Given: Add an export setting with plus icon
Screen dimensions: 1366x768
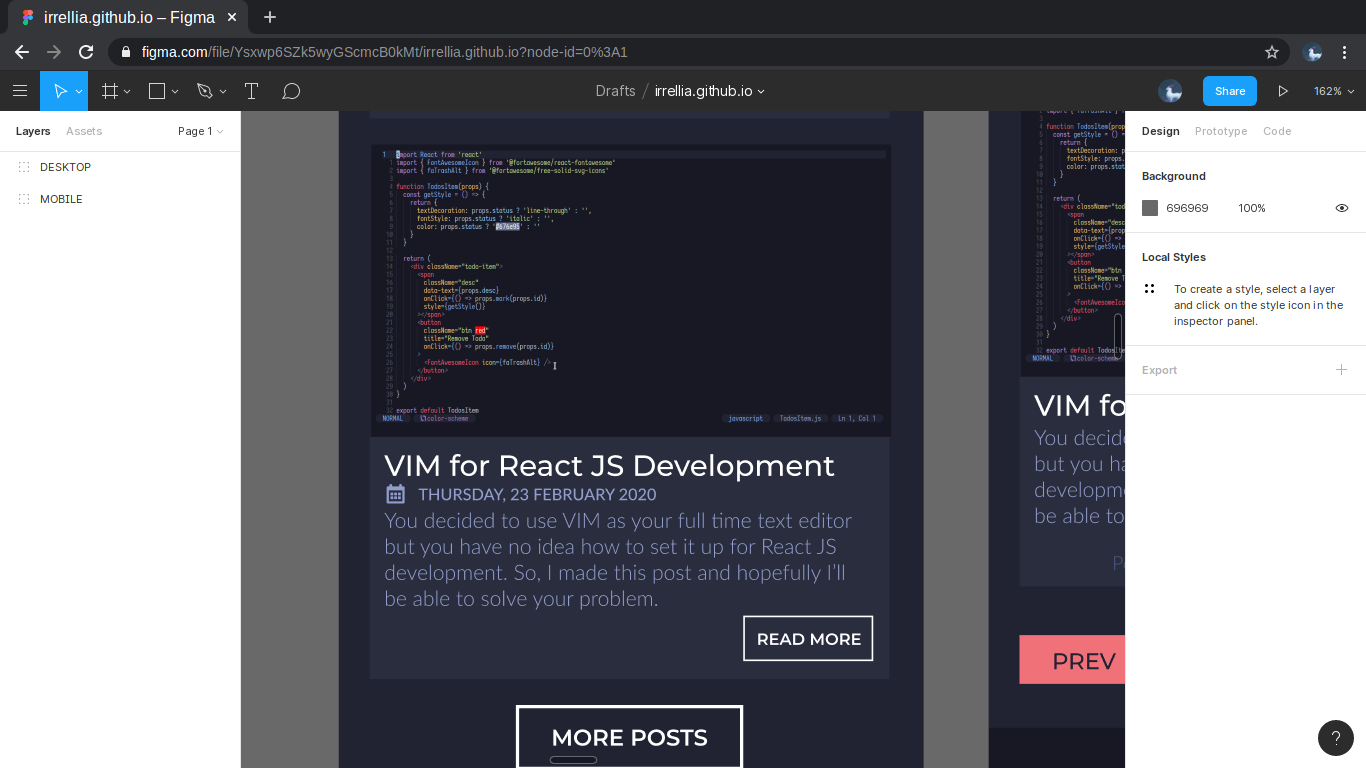Looking at the screenshot, I should tap(1341, 370).
